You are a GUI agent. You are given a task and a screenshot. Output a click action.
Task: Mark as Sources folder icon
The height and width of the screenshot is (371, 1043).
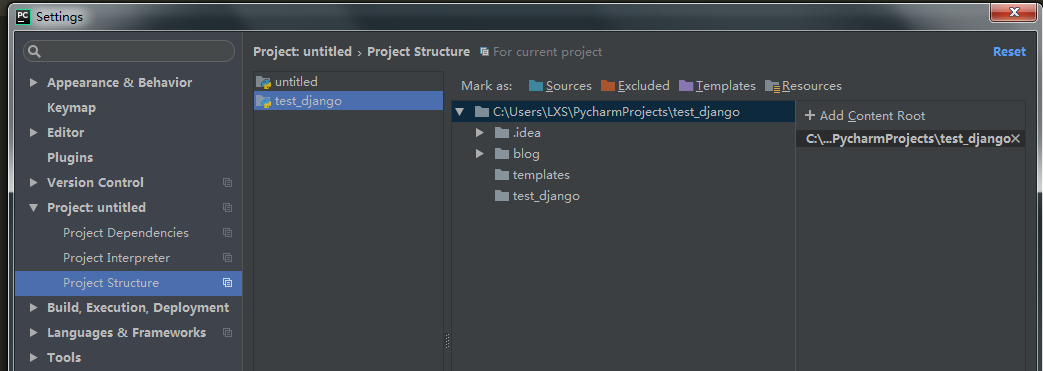click(535, 86)
